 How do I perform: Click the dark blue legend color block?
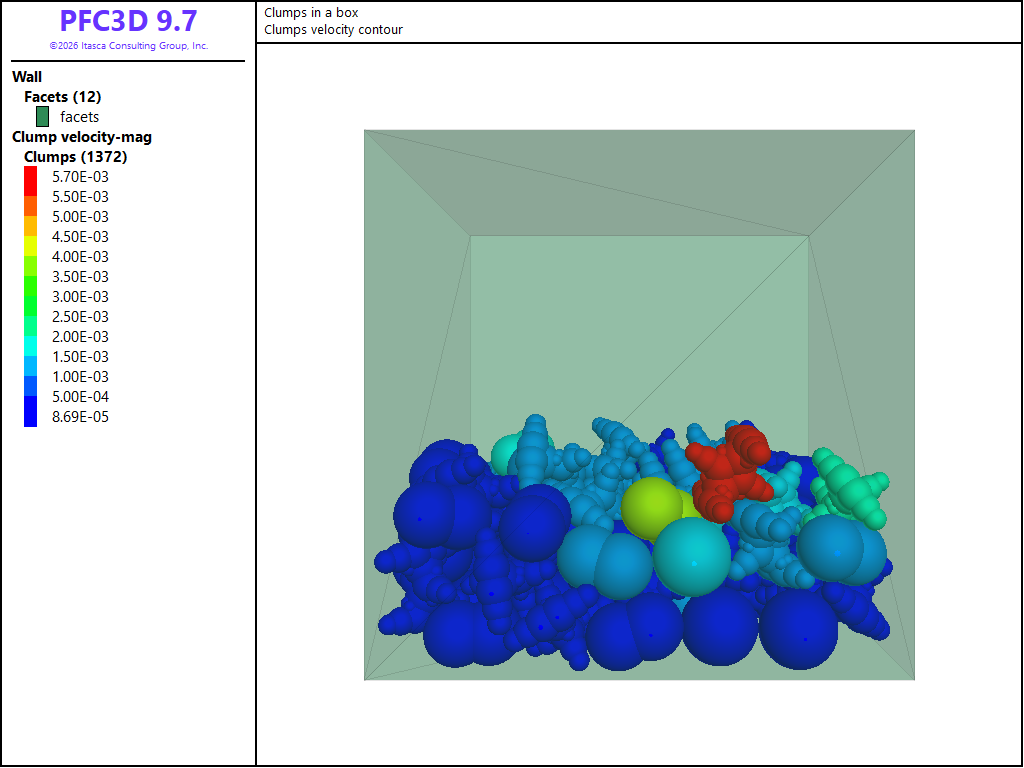(x=31, y=412)
